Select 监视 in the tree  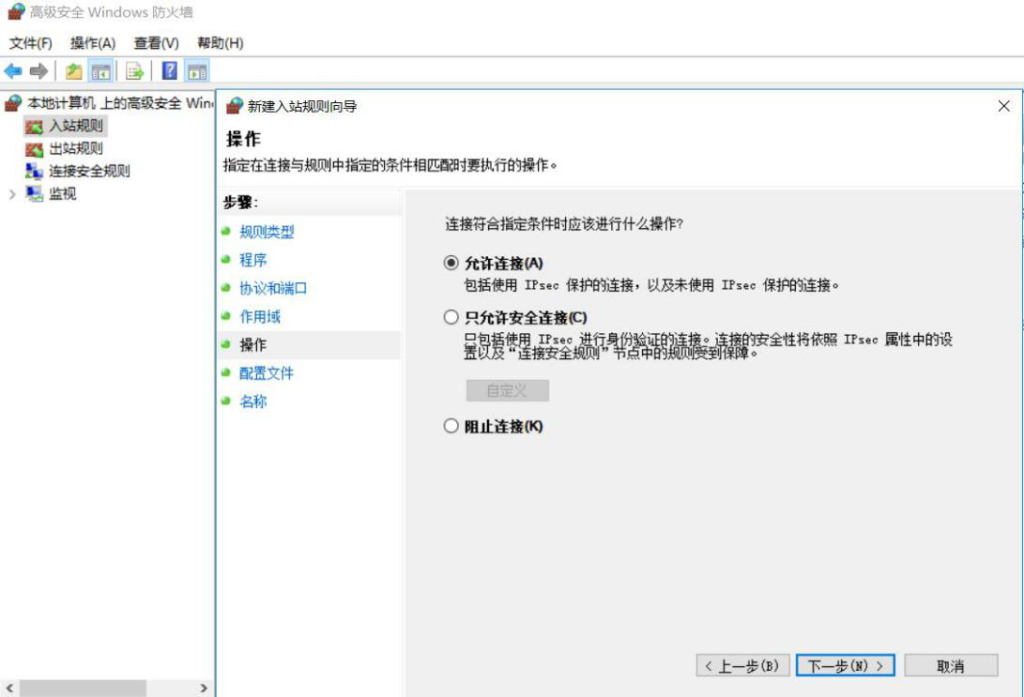click(63, 193)
